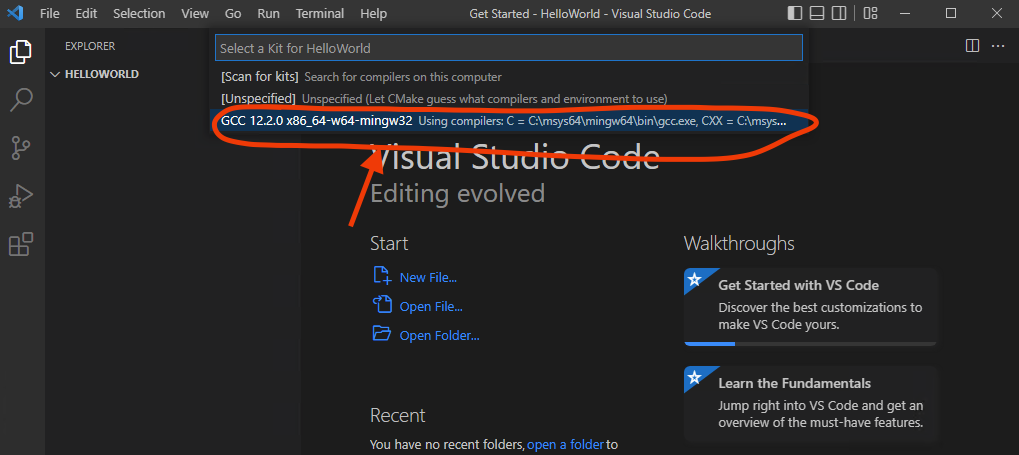Image resolution: width=1019 pixels, height=455 pixels.
Task: Open the Edit menu
Action: (x=85, y=14)
